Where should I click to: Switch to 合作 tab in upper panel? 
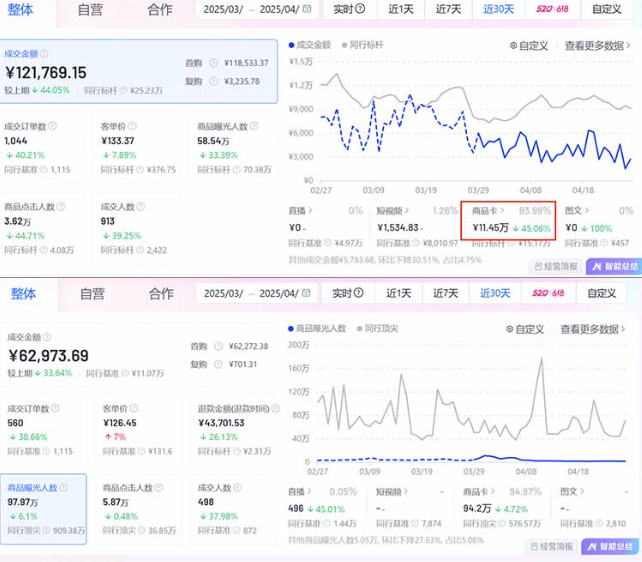click(x=160, y=9)
